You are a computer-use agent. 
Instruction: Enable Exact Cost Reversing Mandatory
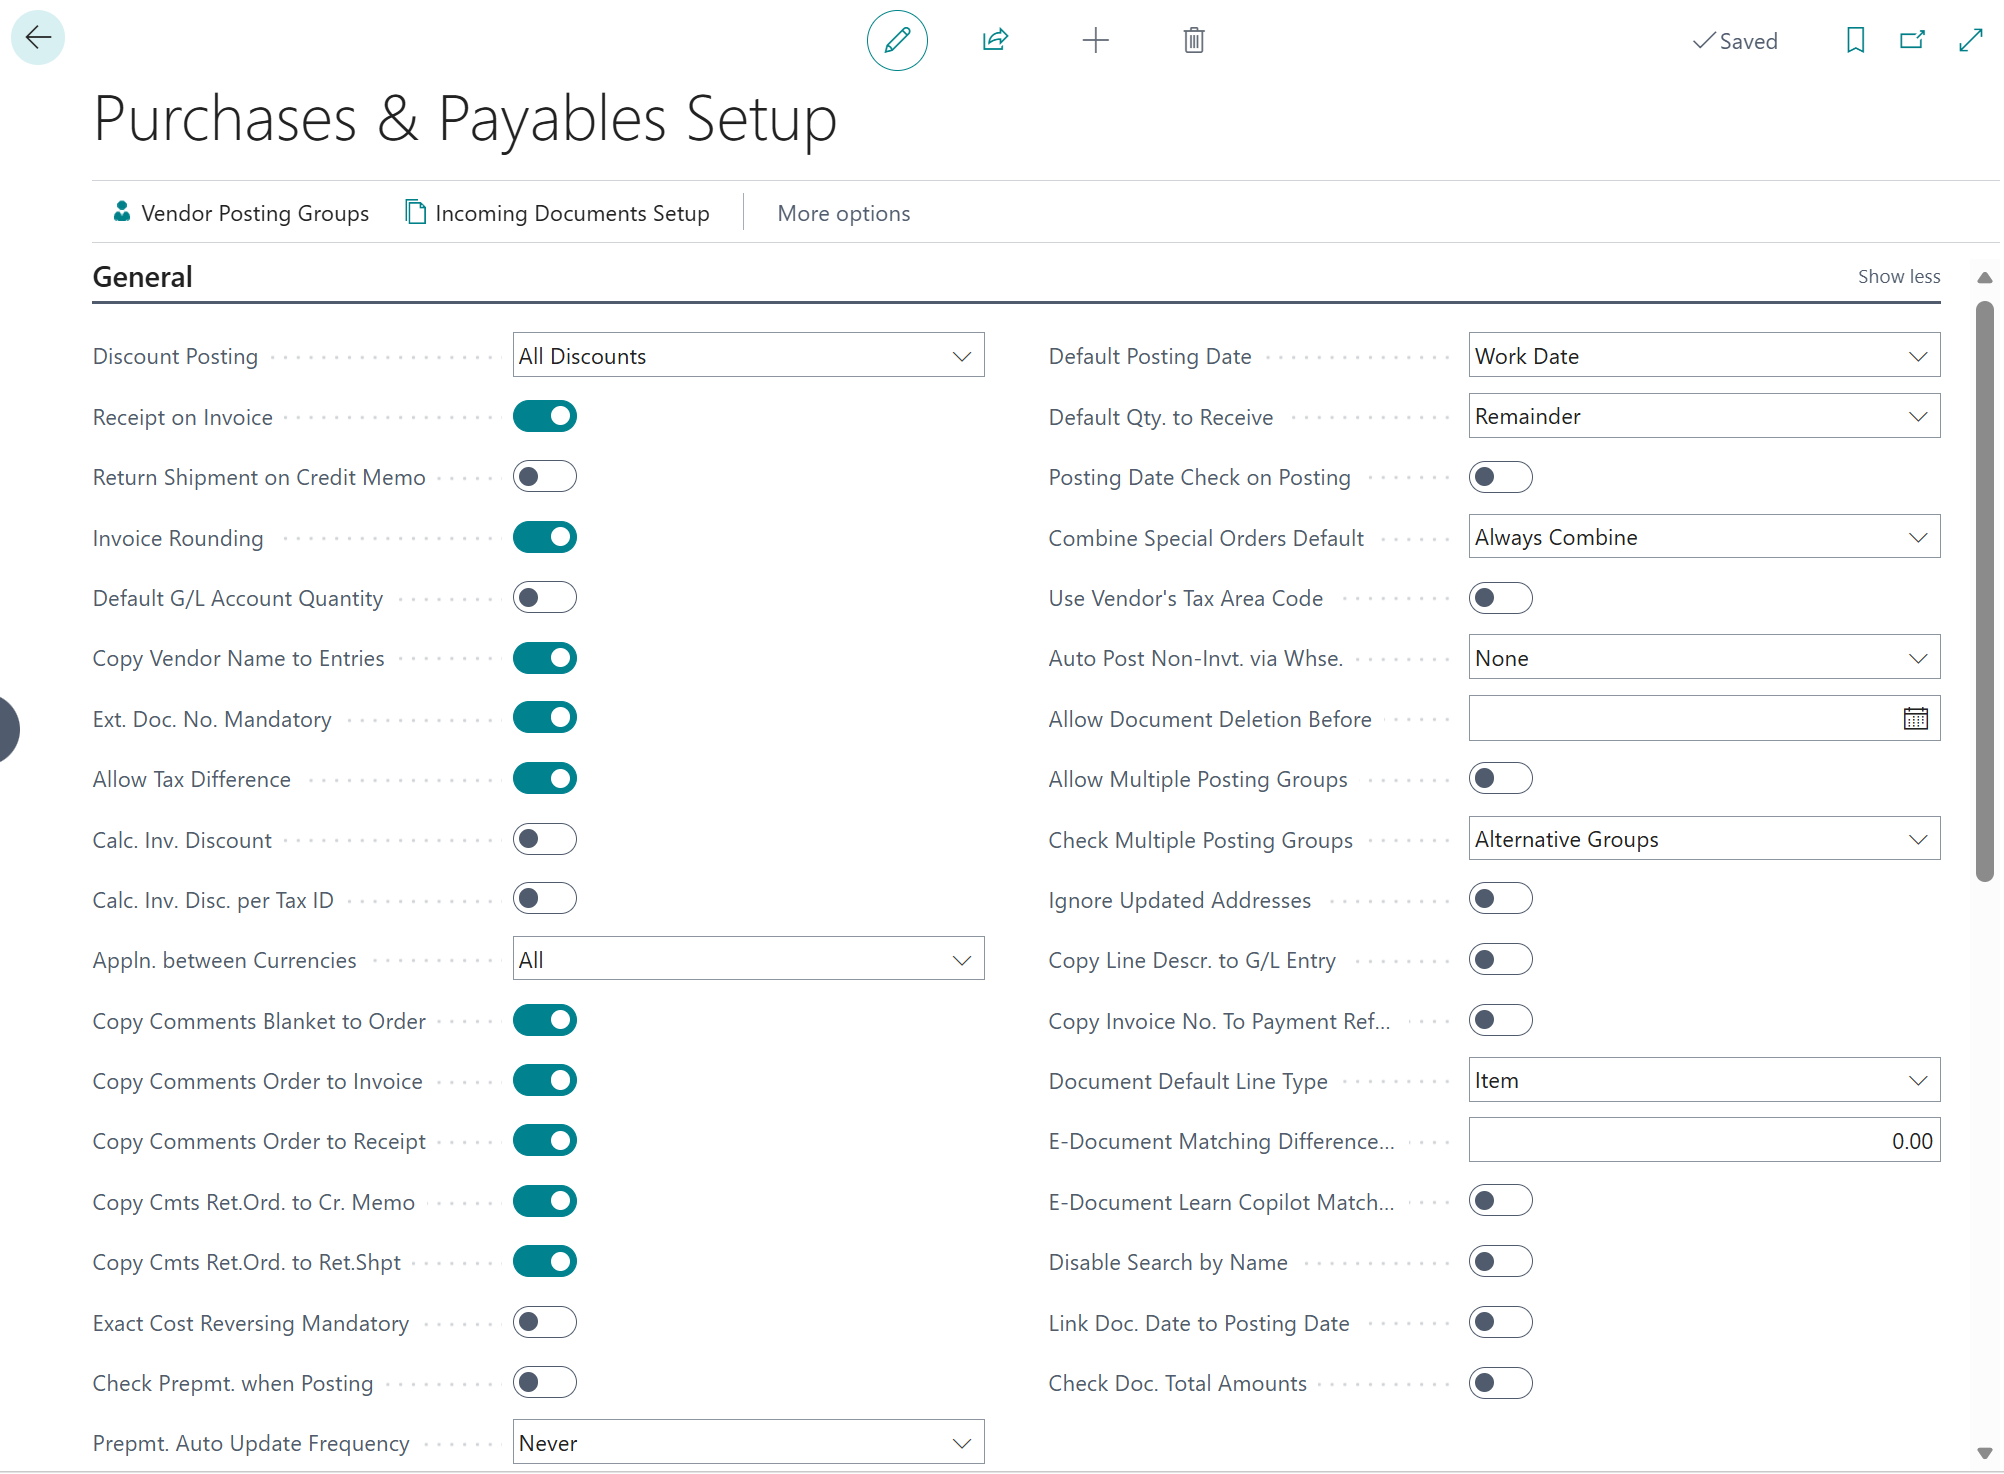click(x=545, y=1322)
